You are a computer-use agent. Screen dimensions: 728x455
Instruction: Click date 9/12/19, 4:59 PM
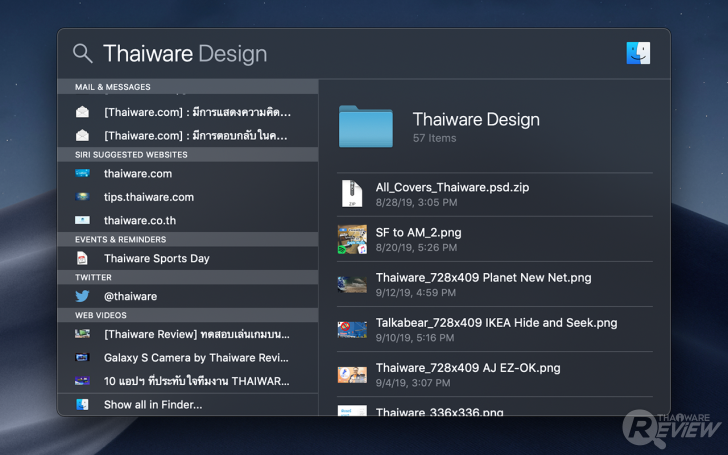(416, 292)
